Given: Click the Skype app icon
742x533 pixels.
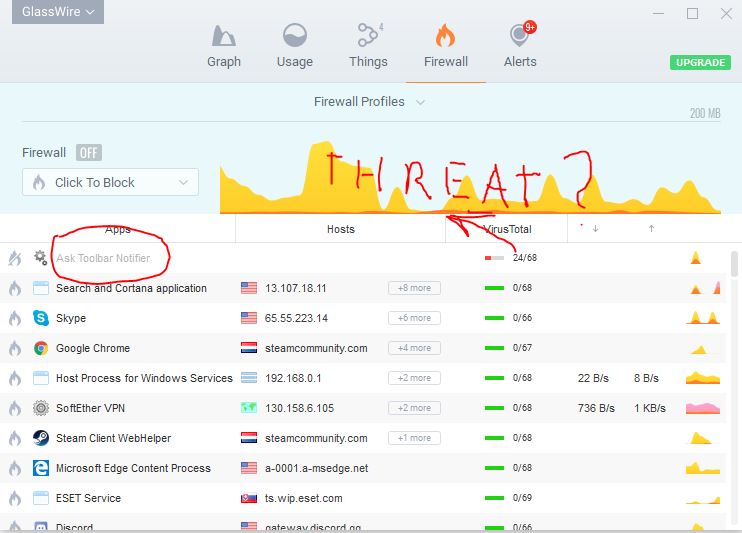Looking at the screenshot, I should [x=41, y=318].
